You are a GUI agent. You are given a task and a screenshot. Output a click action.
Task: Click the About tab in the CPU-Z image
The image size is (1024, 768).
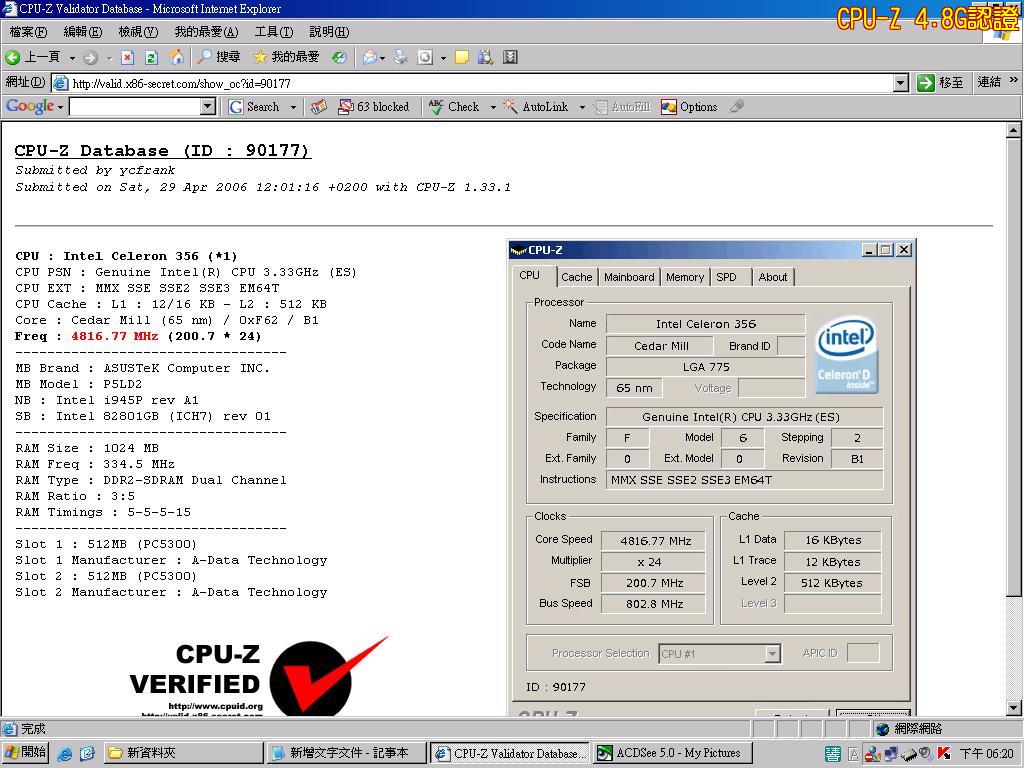pyautogui.click(x=773, y=277)
